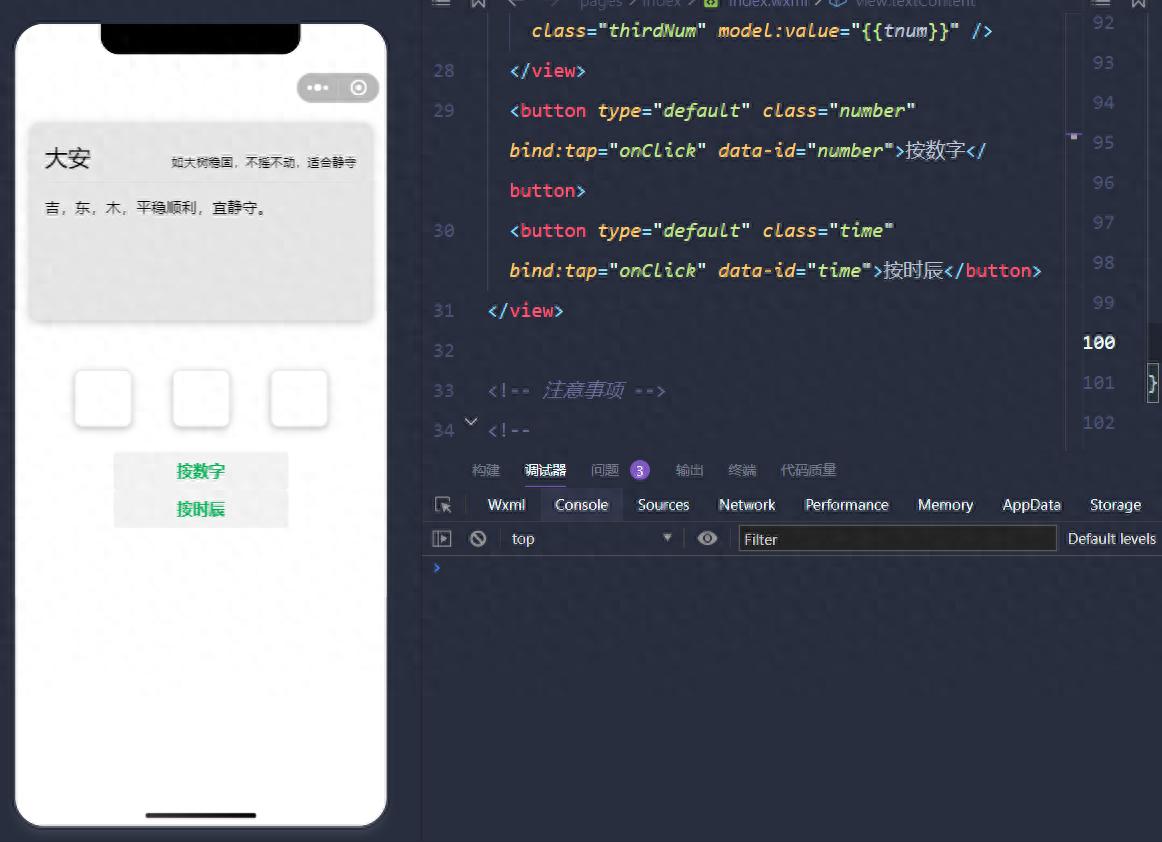Screen dimensions: 1162x842
Task: Click the middle number input box
Action: [201, 399]
